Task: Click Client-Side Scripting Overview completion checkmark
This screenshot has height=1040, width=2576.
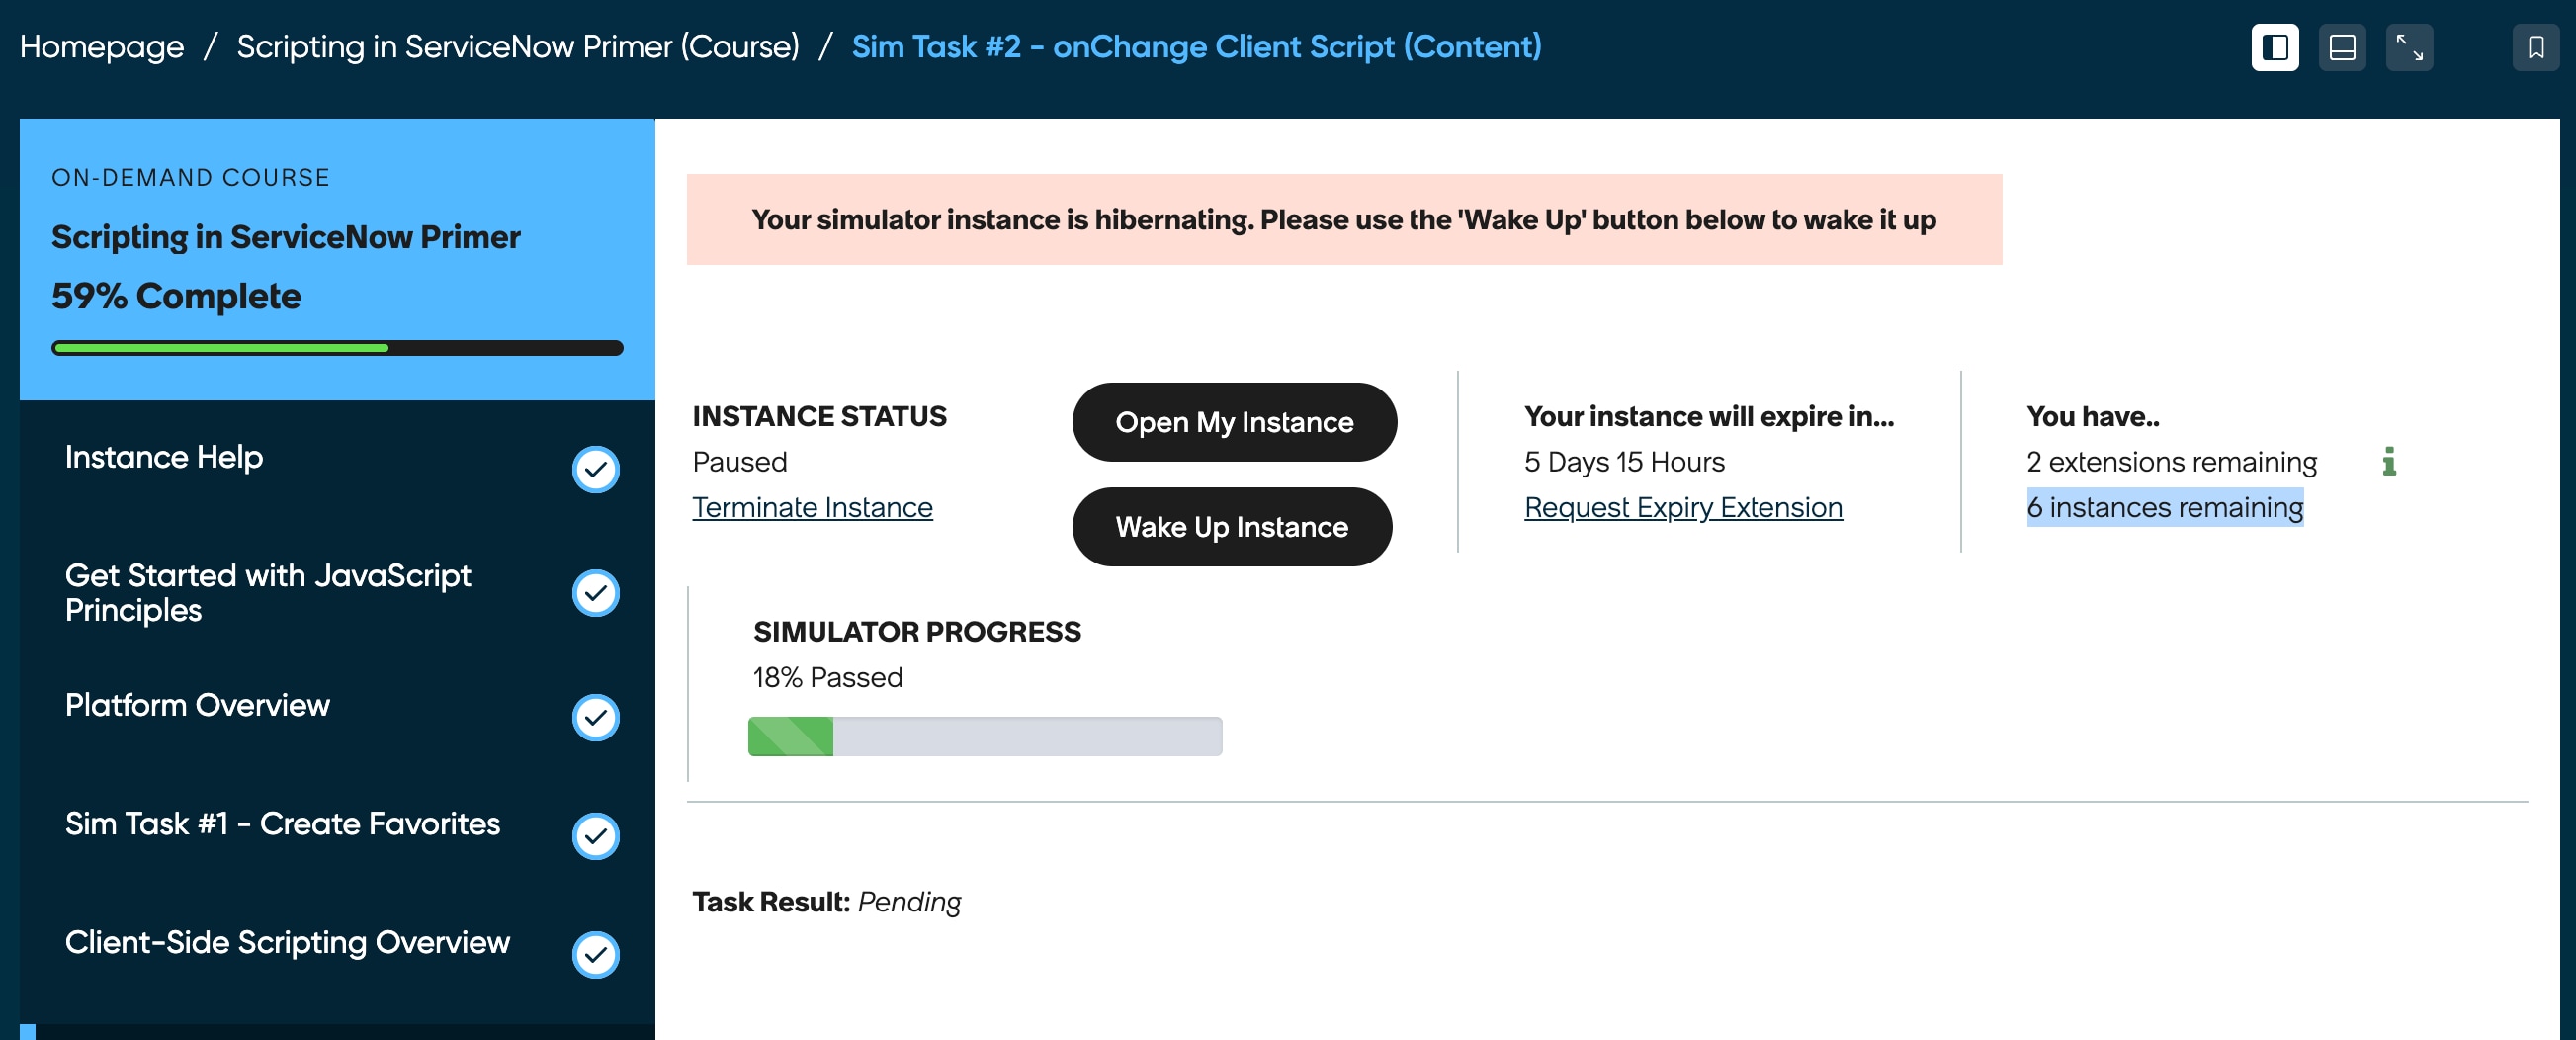Action: 595,954
